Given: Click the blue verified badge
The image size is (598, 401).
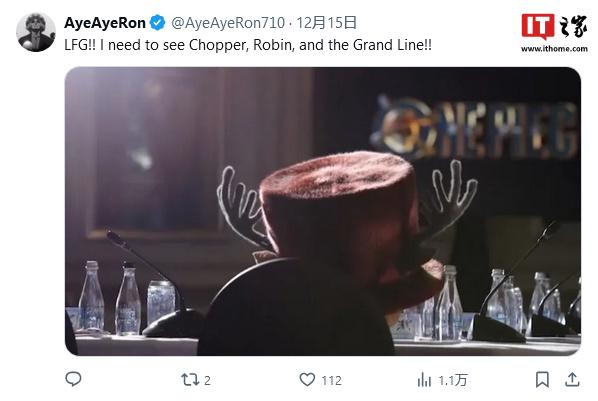Looking at the screenshot, I should (x=158, y=23).
